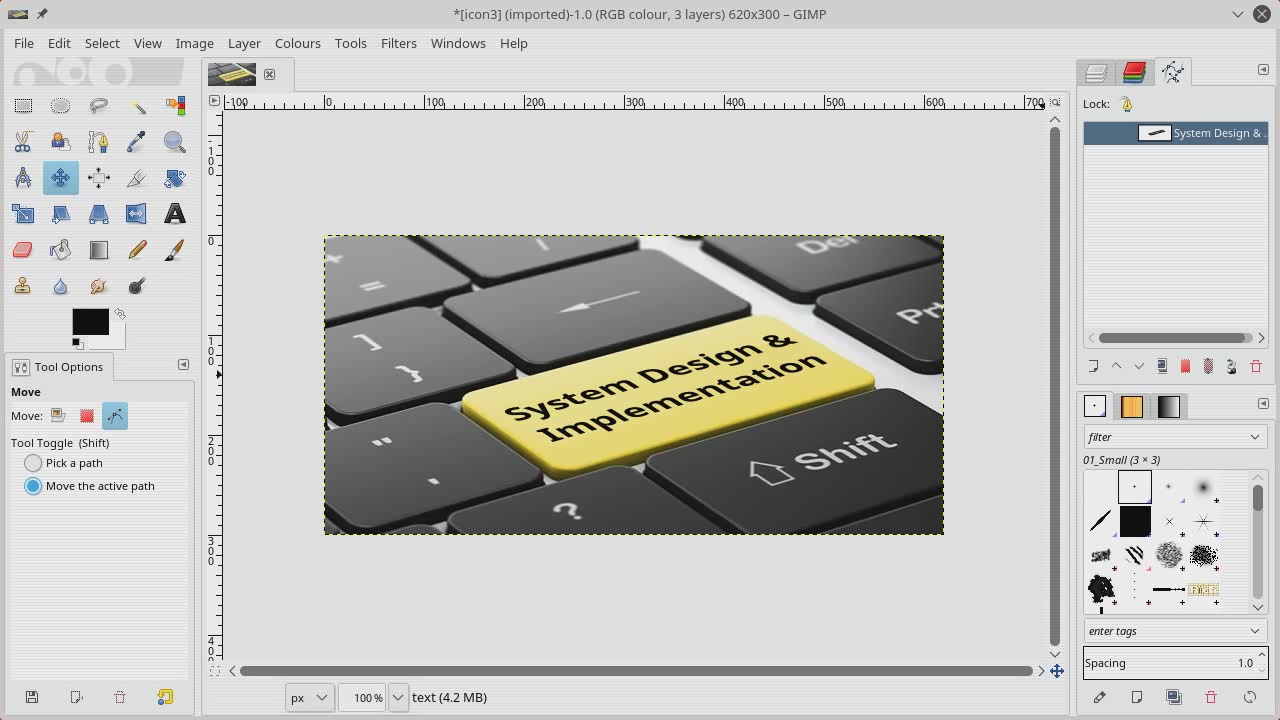The height and width of the screenshot is (720, 1280).
Task: Refresh the brushes list
Action: coord(1249,697)
